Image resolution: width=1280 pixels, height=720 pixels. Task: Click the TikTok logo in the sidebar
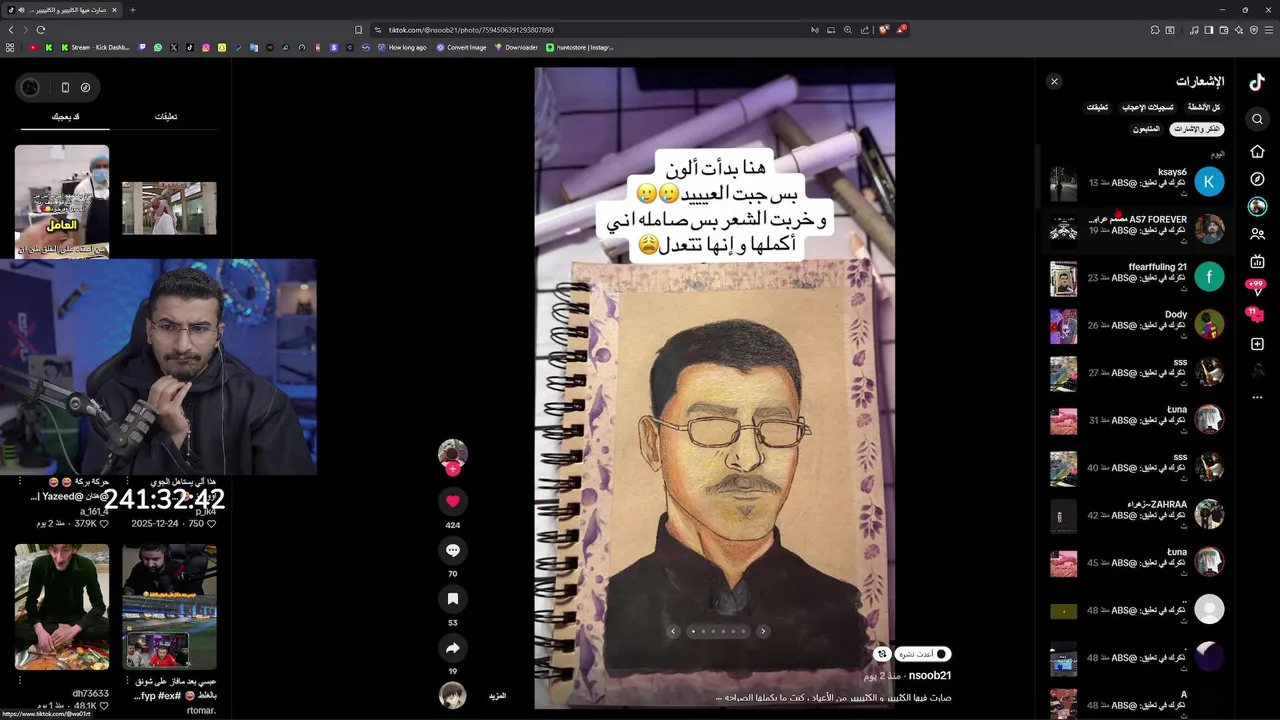(x=1257, y=82)
